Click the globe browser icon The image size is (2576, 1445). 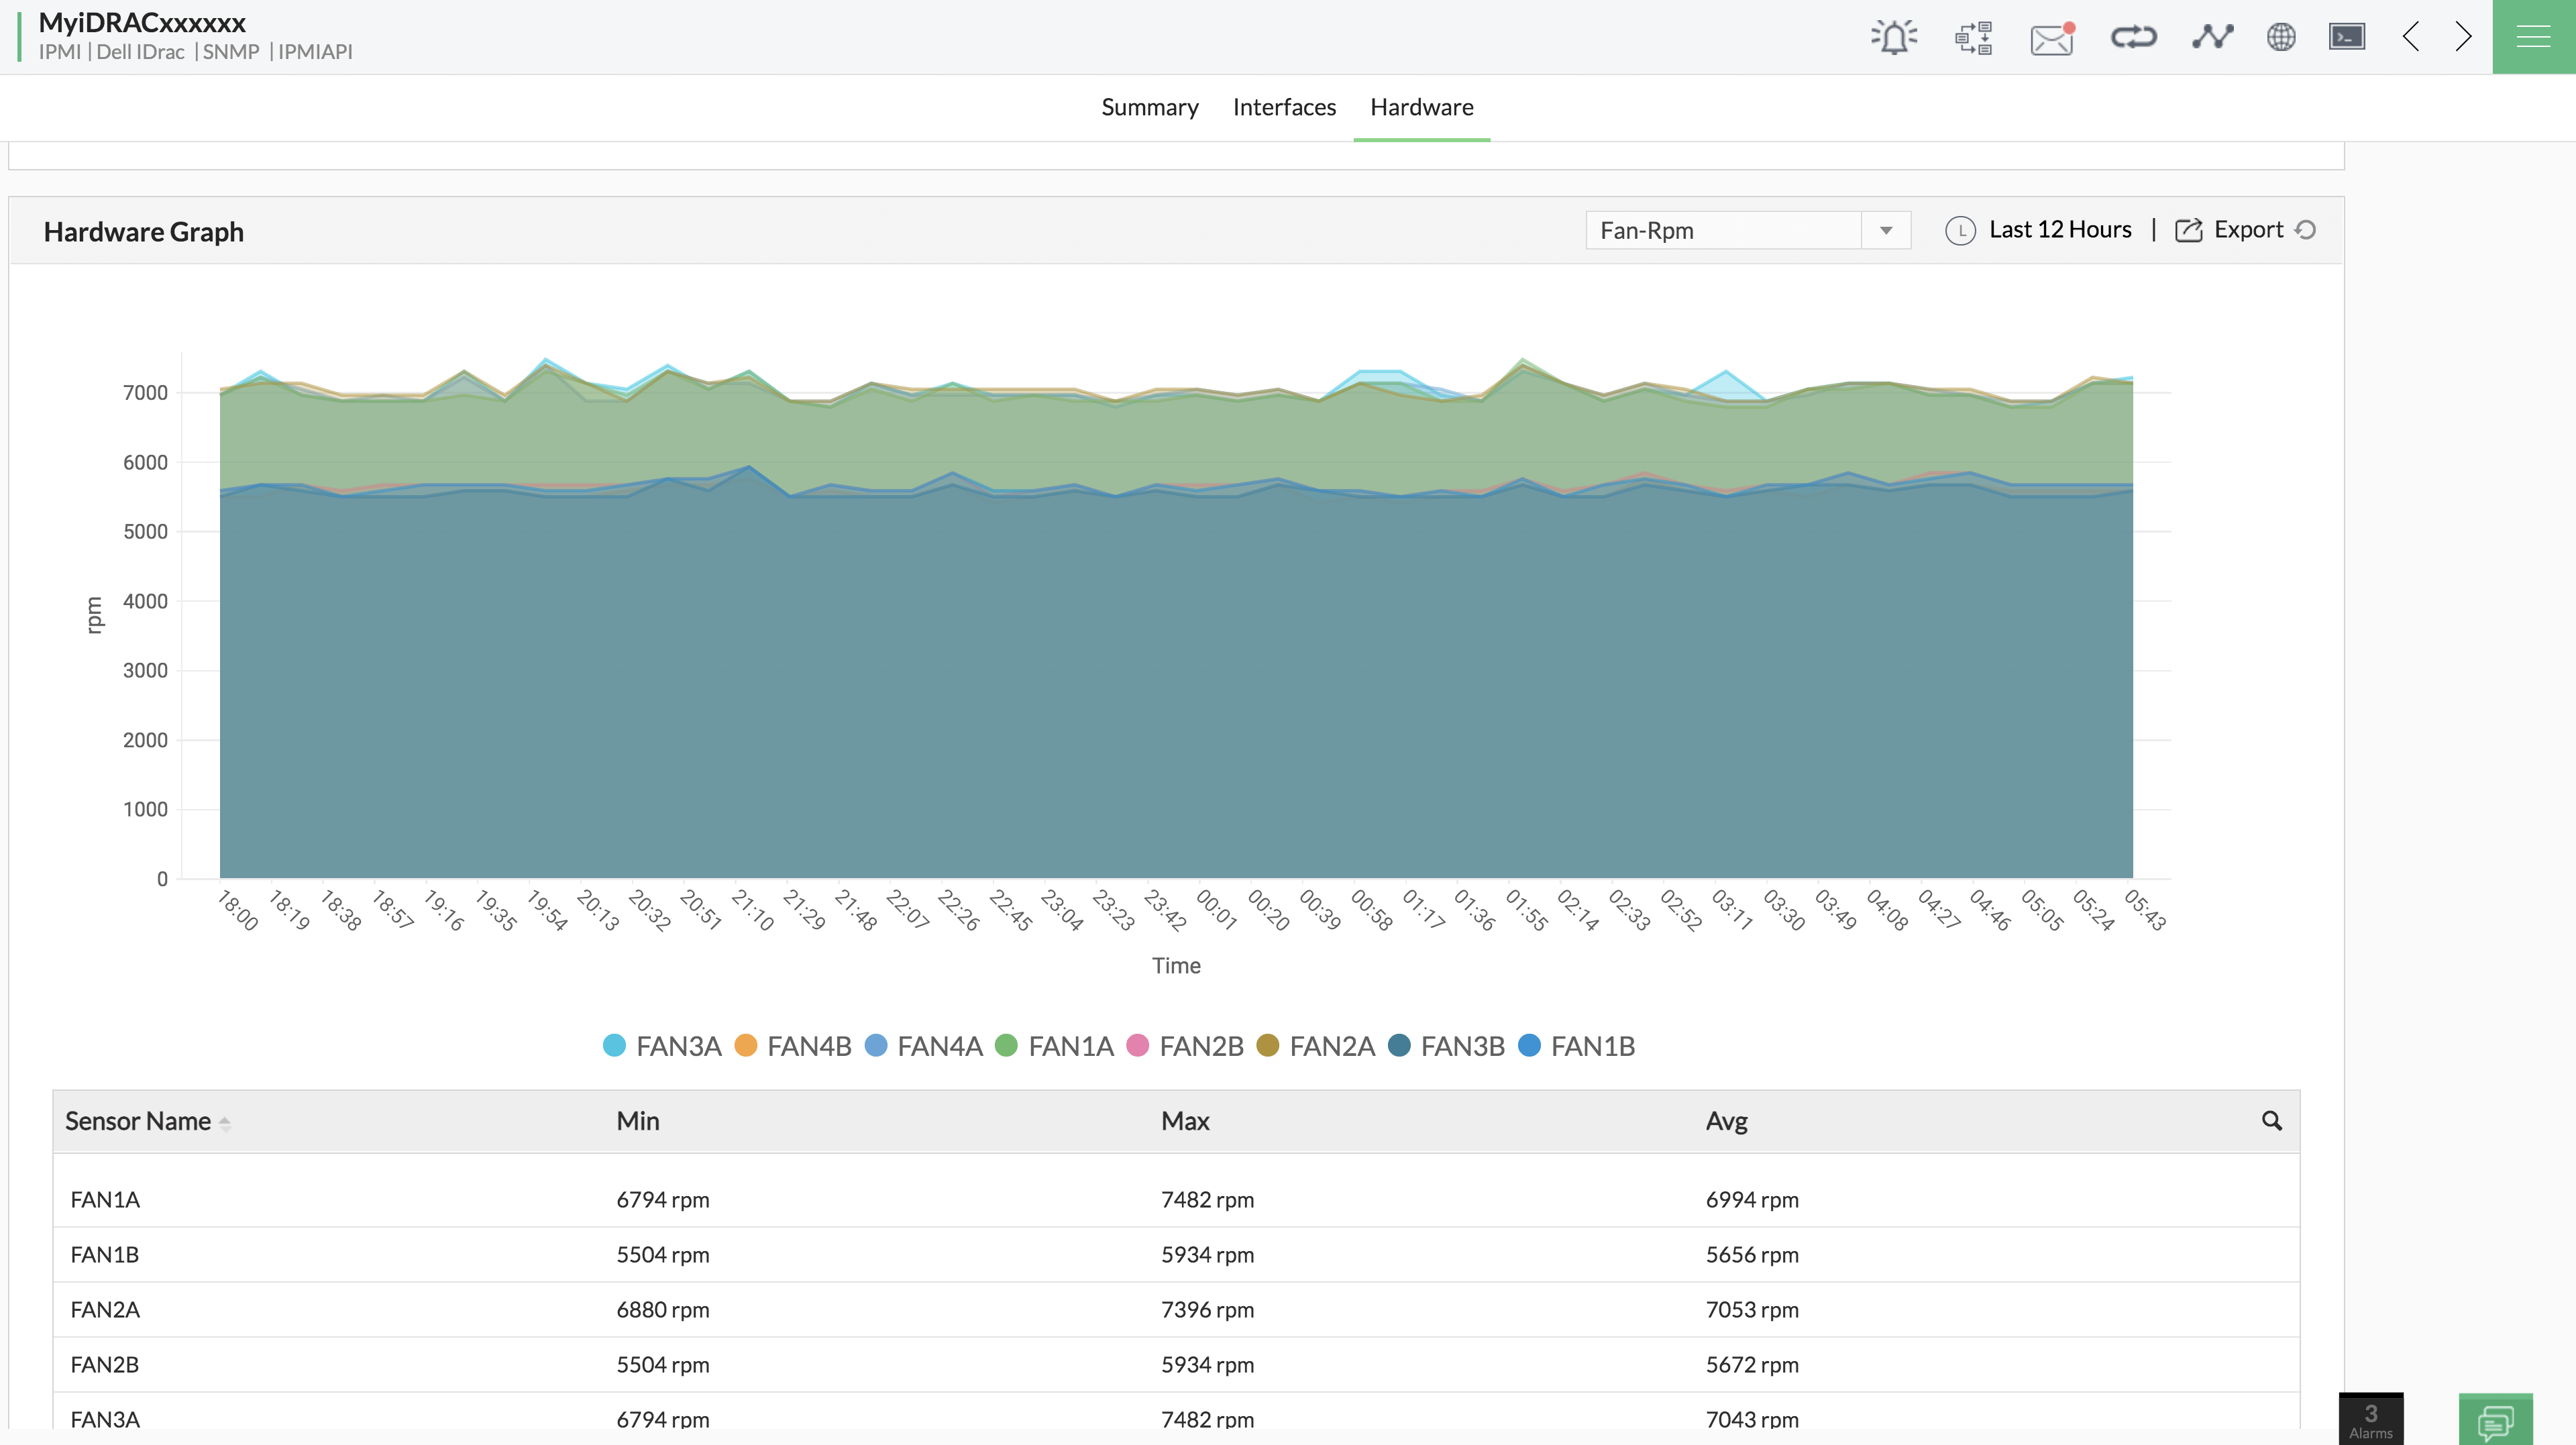(2281, 37)
